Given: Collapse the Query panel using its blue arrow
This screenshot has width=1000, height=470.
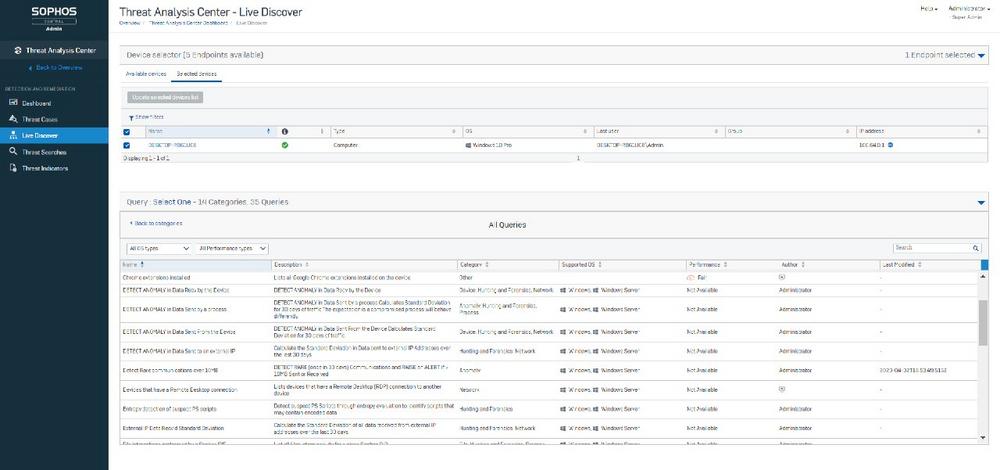Looking at the screenshot, I should pyautogui.click(x=982, y=203).
